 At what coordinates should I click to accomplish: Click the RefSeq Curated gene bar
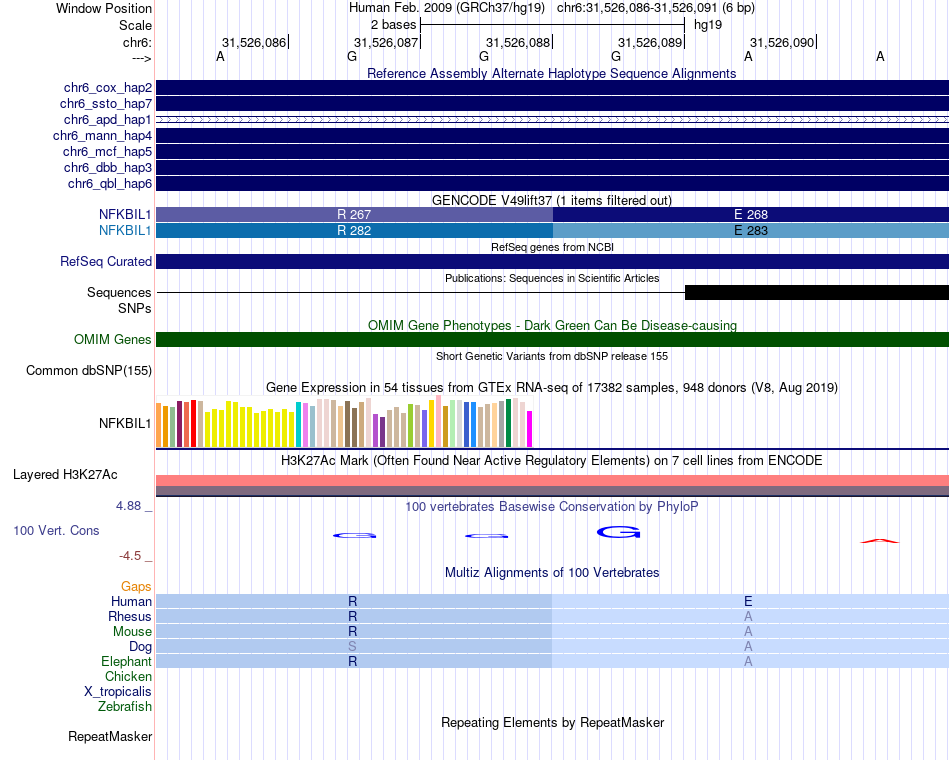click(552, 261)
